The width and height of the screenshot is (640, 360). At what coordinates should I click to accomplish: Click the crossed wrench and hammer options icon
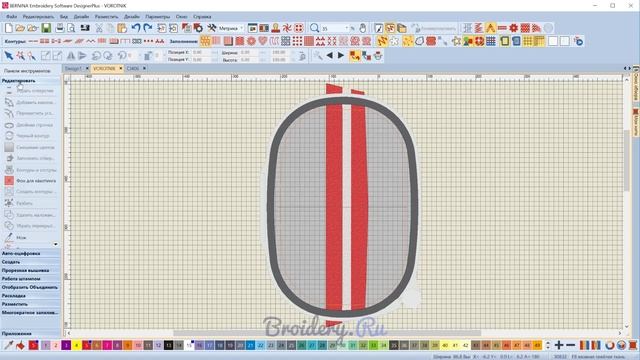coord(211,28)
